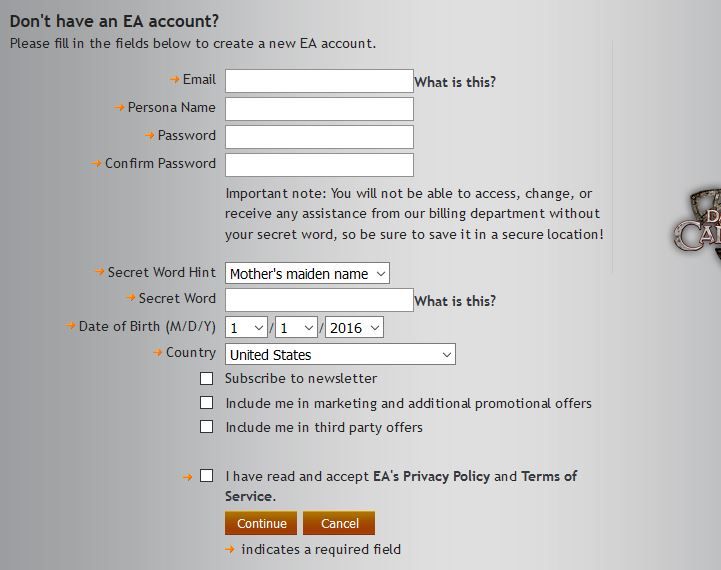Open the Terms of Service link

point(401,486)
